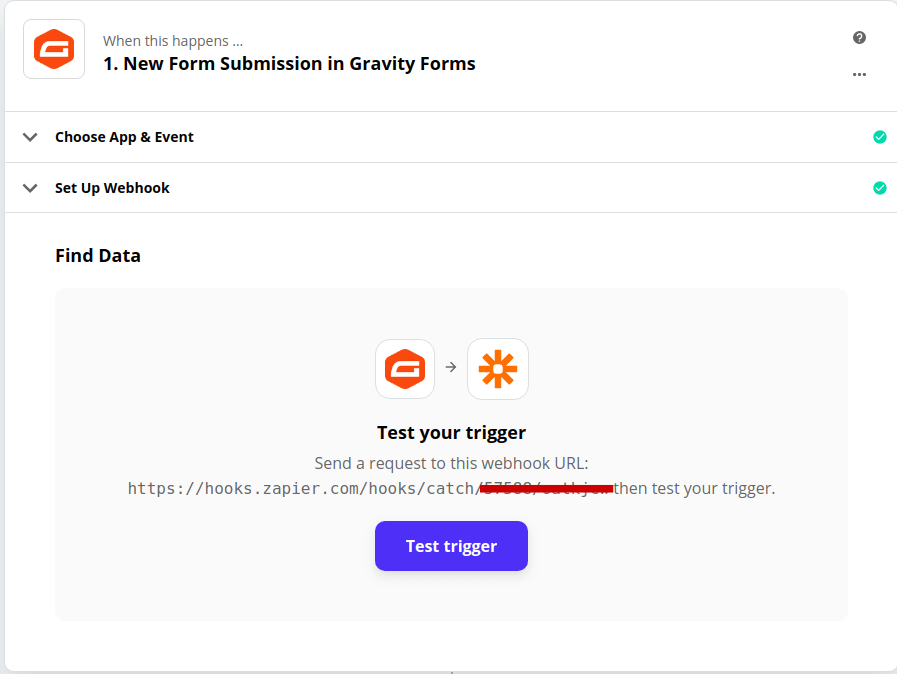The image size is (897, 674).
Task: Click the hooks.zapier.com webhook URL
Action: (370, 489)
